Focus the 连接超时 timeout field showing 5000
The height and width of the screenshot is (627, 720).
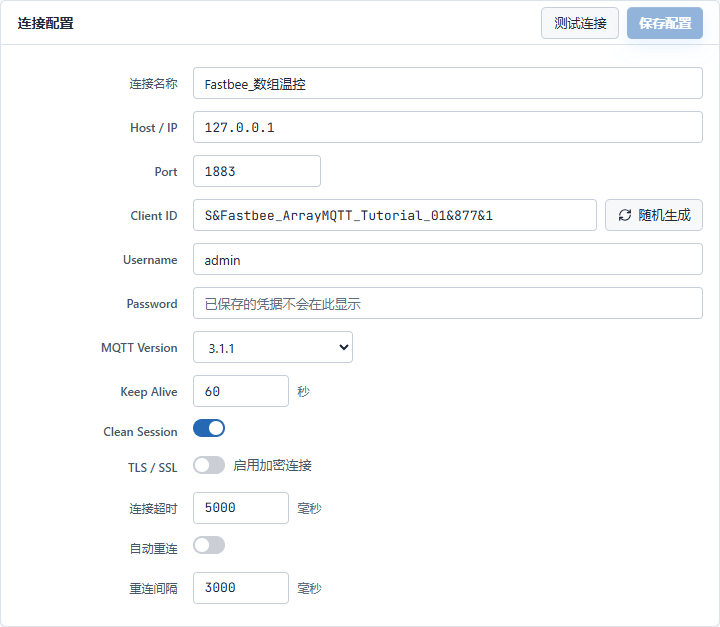(241, 508)
